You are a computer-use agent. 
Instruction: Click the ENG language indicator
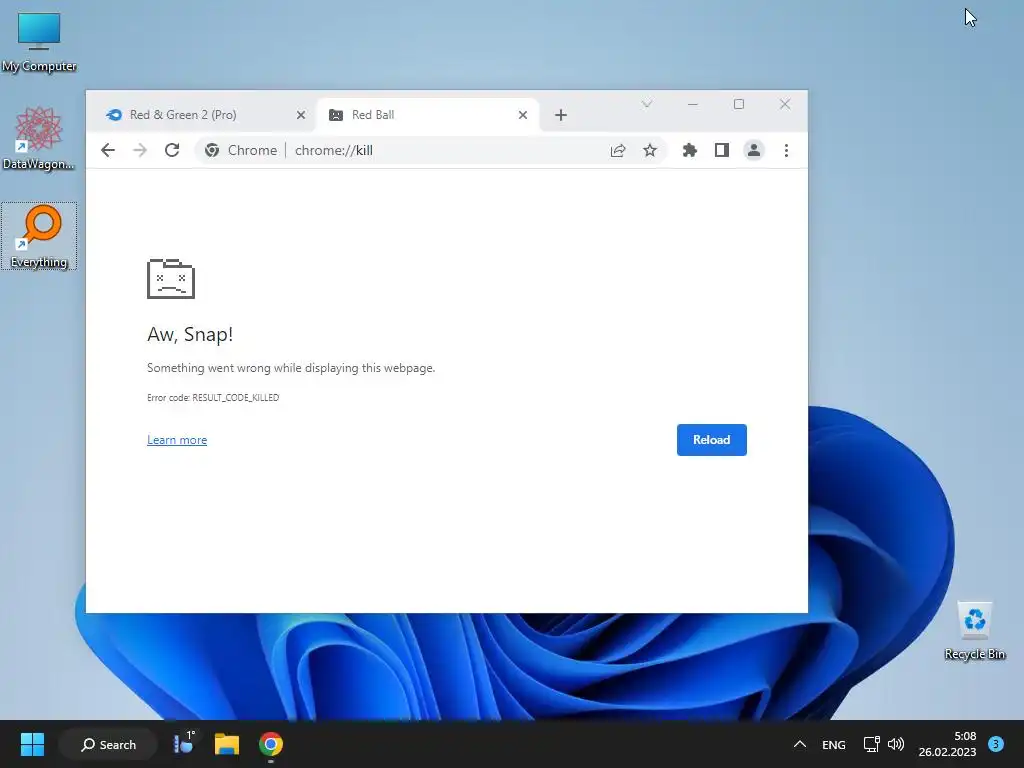(833, 744)
